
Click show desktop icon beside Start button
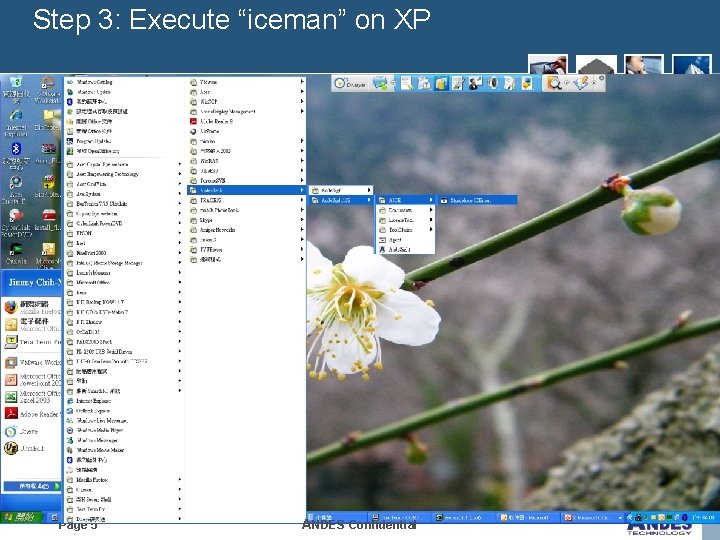coord(54,518)
